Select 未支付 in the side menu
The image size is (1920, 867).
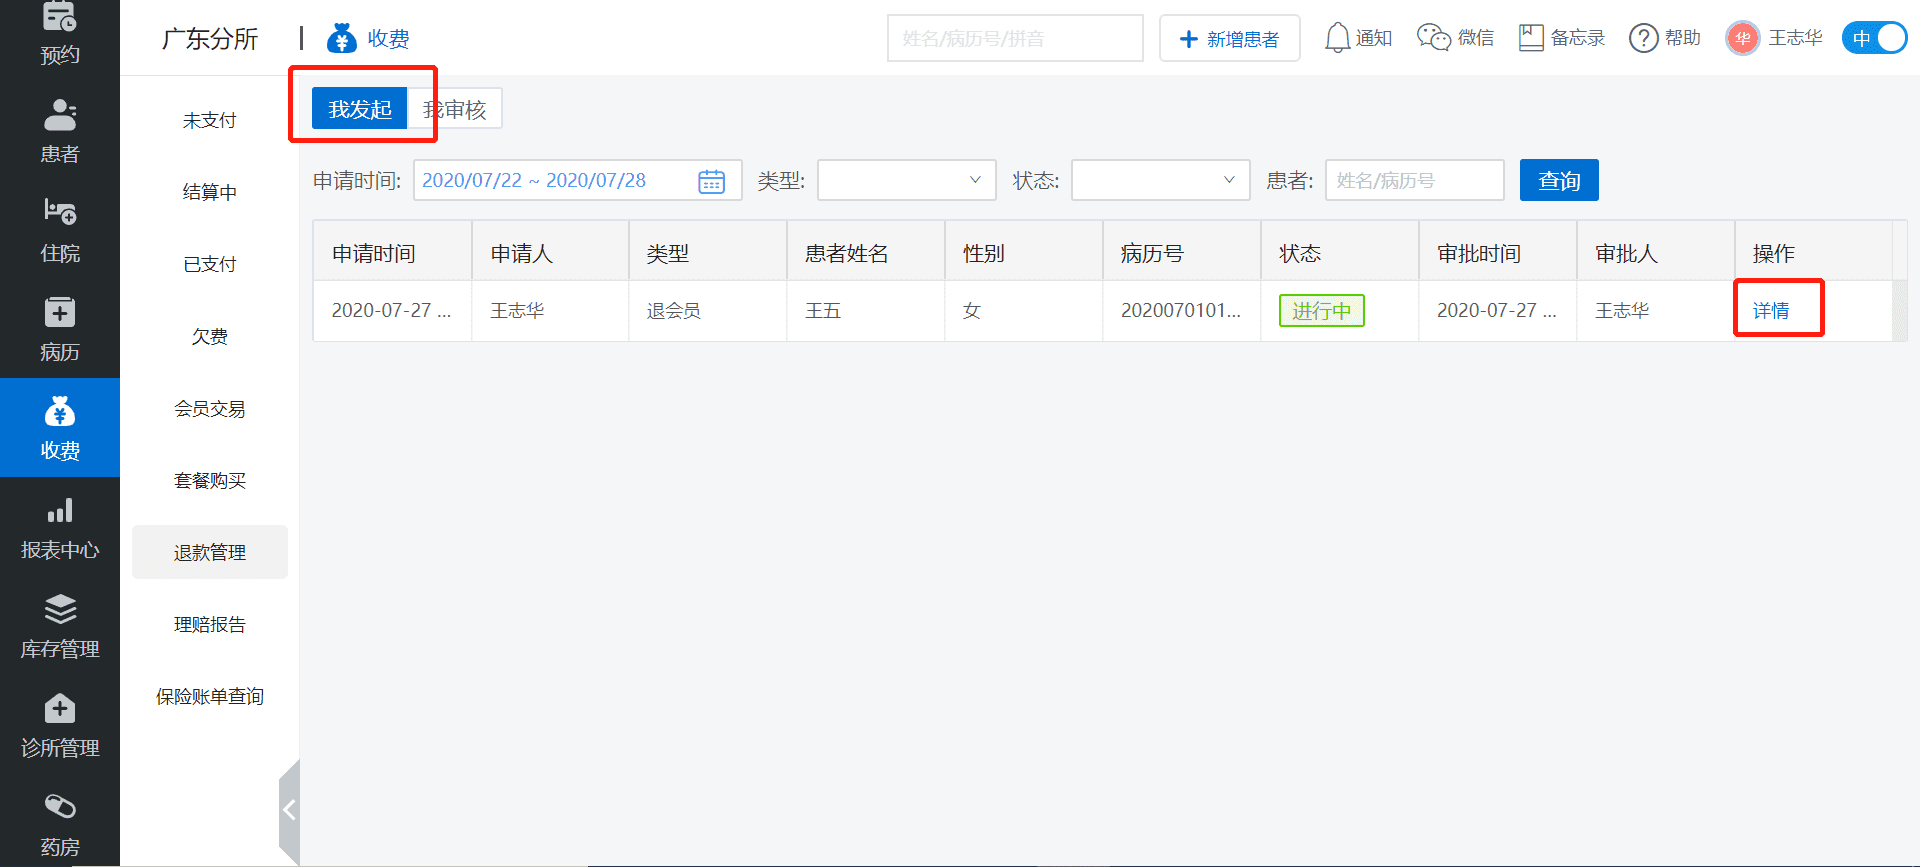(210, 120)
